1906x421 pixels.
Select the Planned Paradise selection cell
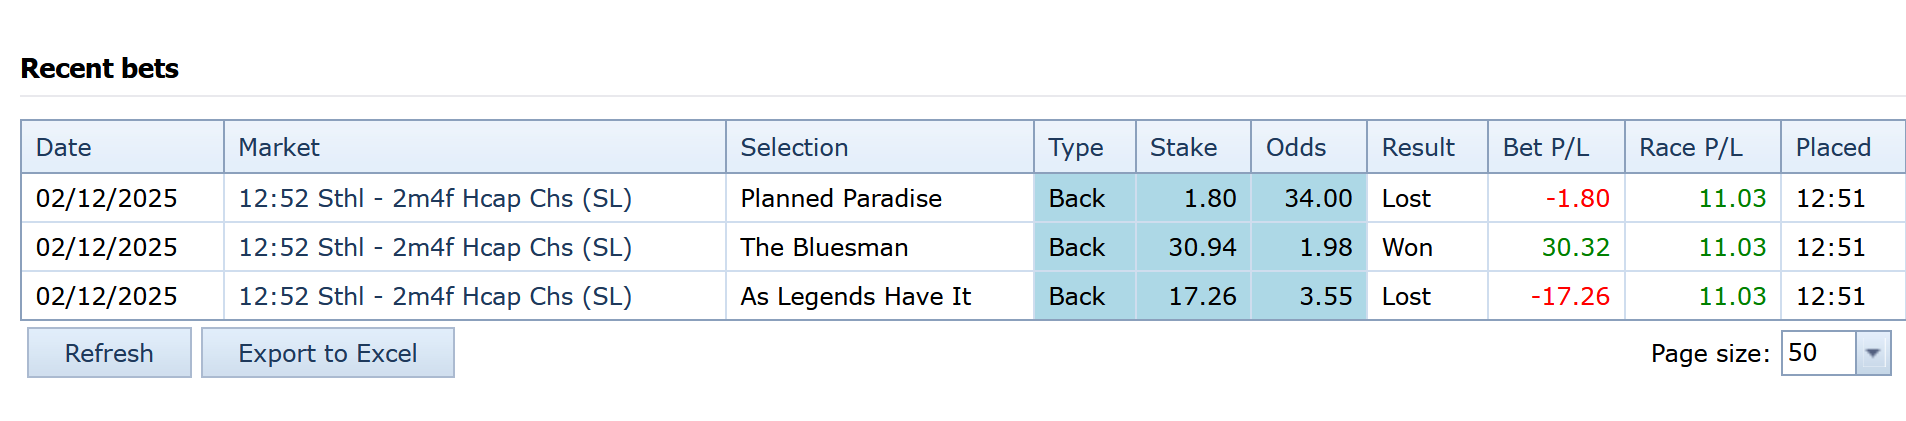[x=841, y=198]
